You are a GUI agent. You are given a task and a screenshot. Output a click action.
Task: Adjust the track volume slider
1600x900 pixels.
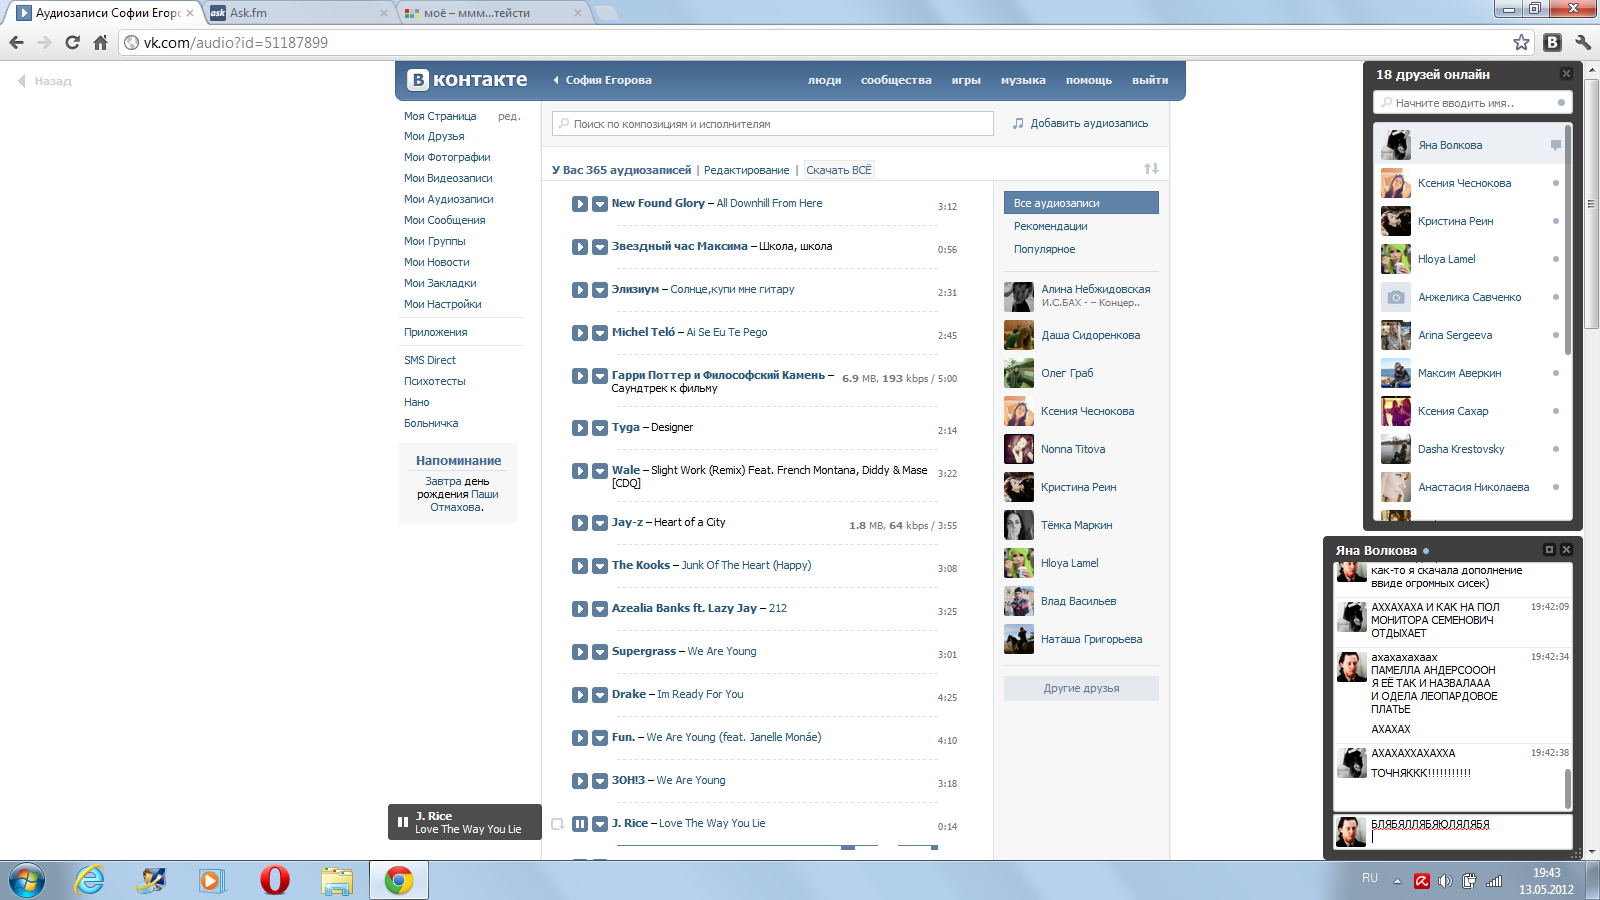coord(917,847)
